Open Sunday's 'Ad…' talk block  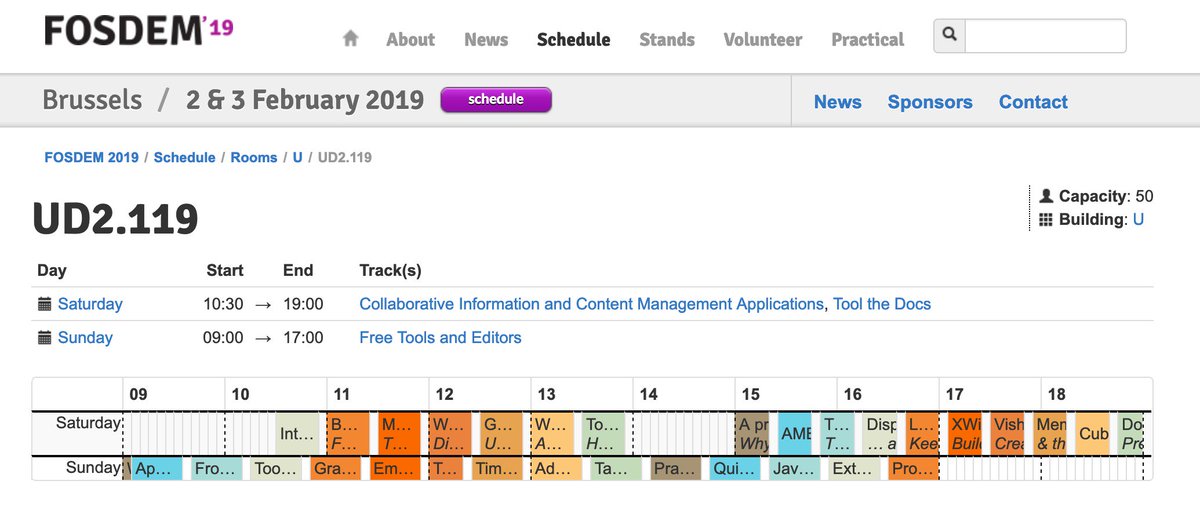(556, 468)
